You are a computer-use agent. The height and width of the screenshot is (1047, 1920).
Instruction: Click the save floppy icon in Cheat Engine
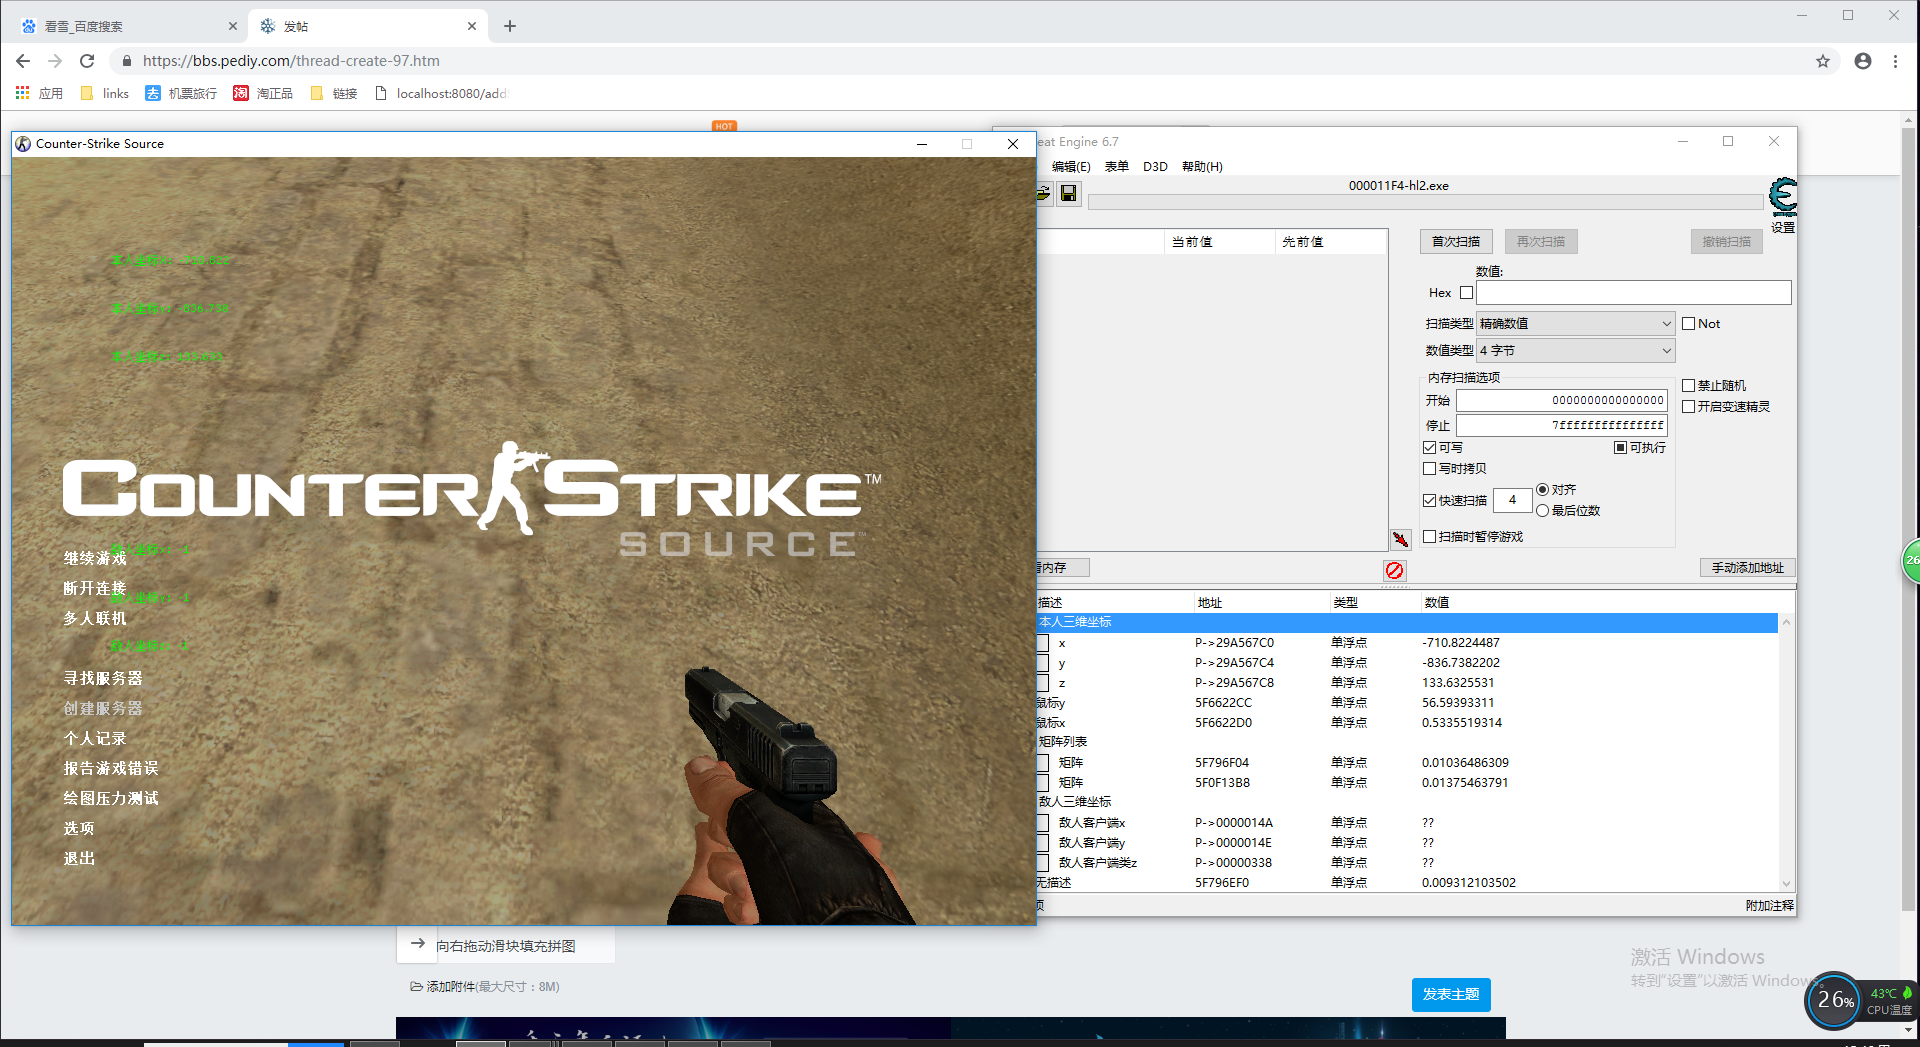click(x=1068, y=193)
